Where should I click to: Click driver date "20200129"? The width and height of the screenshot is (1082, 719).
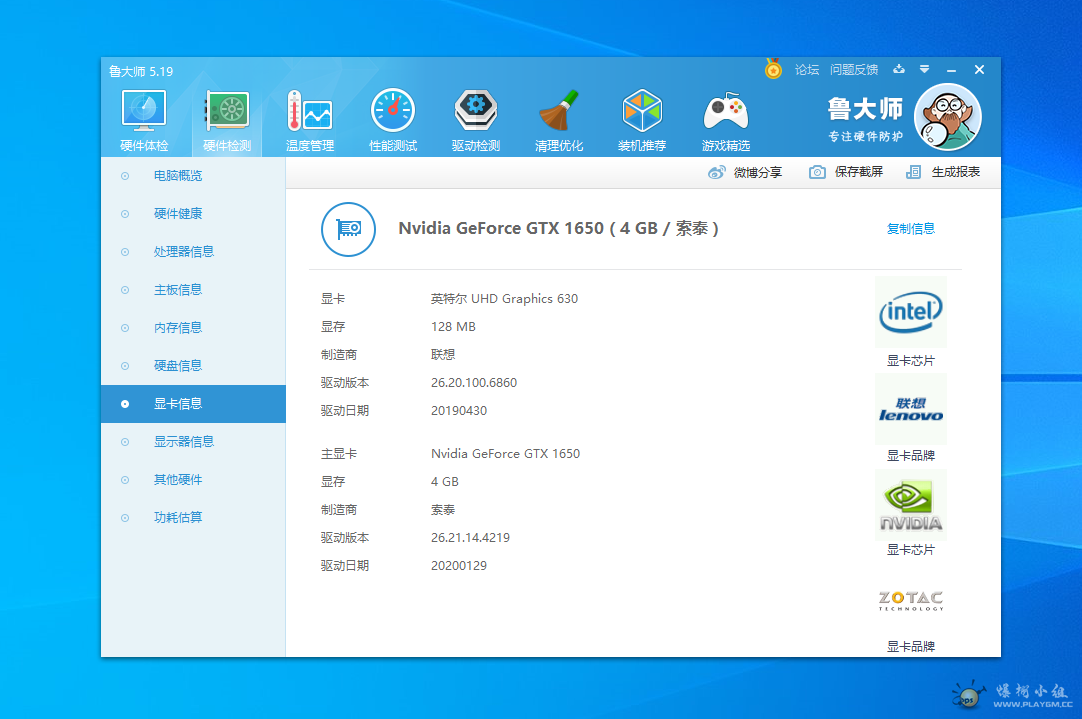(x=459, y=566)
